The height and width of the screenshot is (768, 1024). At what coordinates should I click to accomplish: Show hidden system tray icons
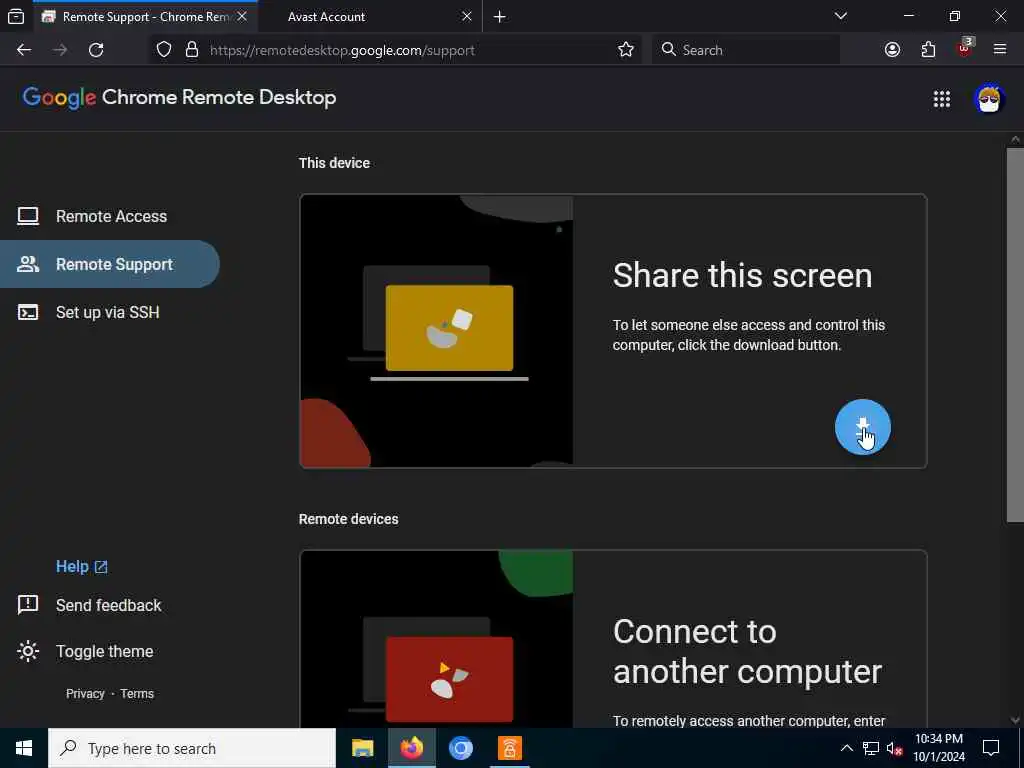tap(846, 748)
